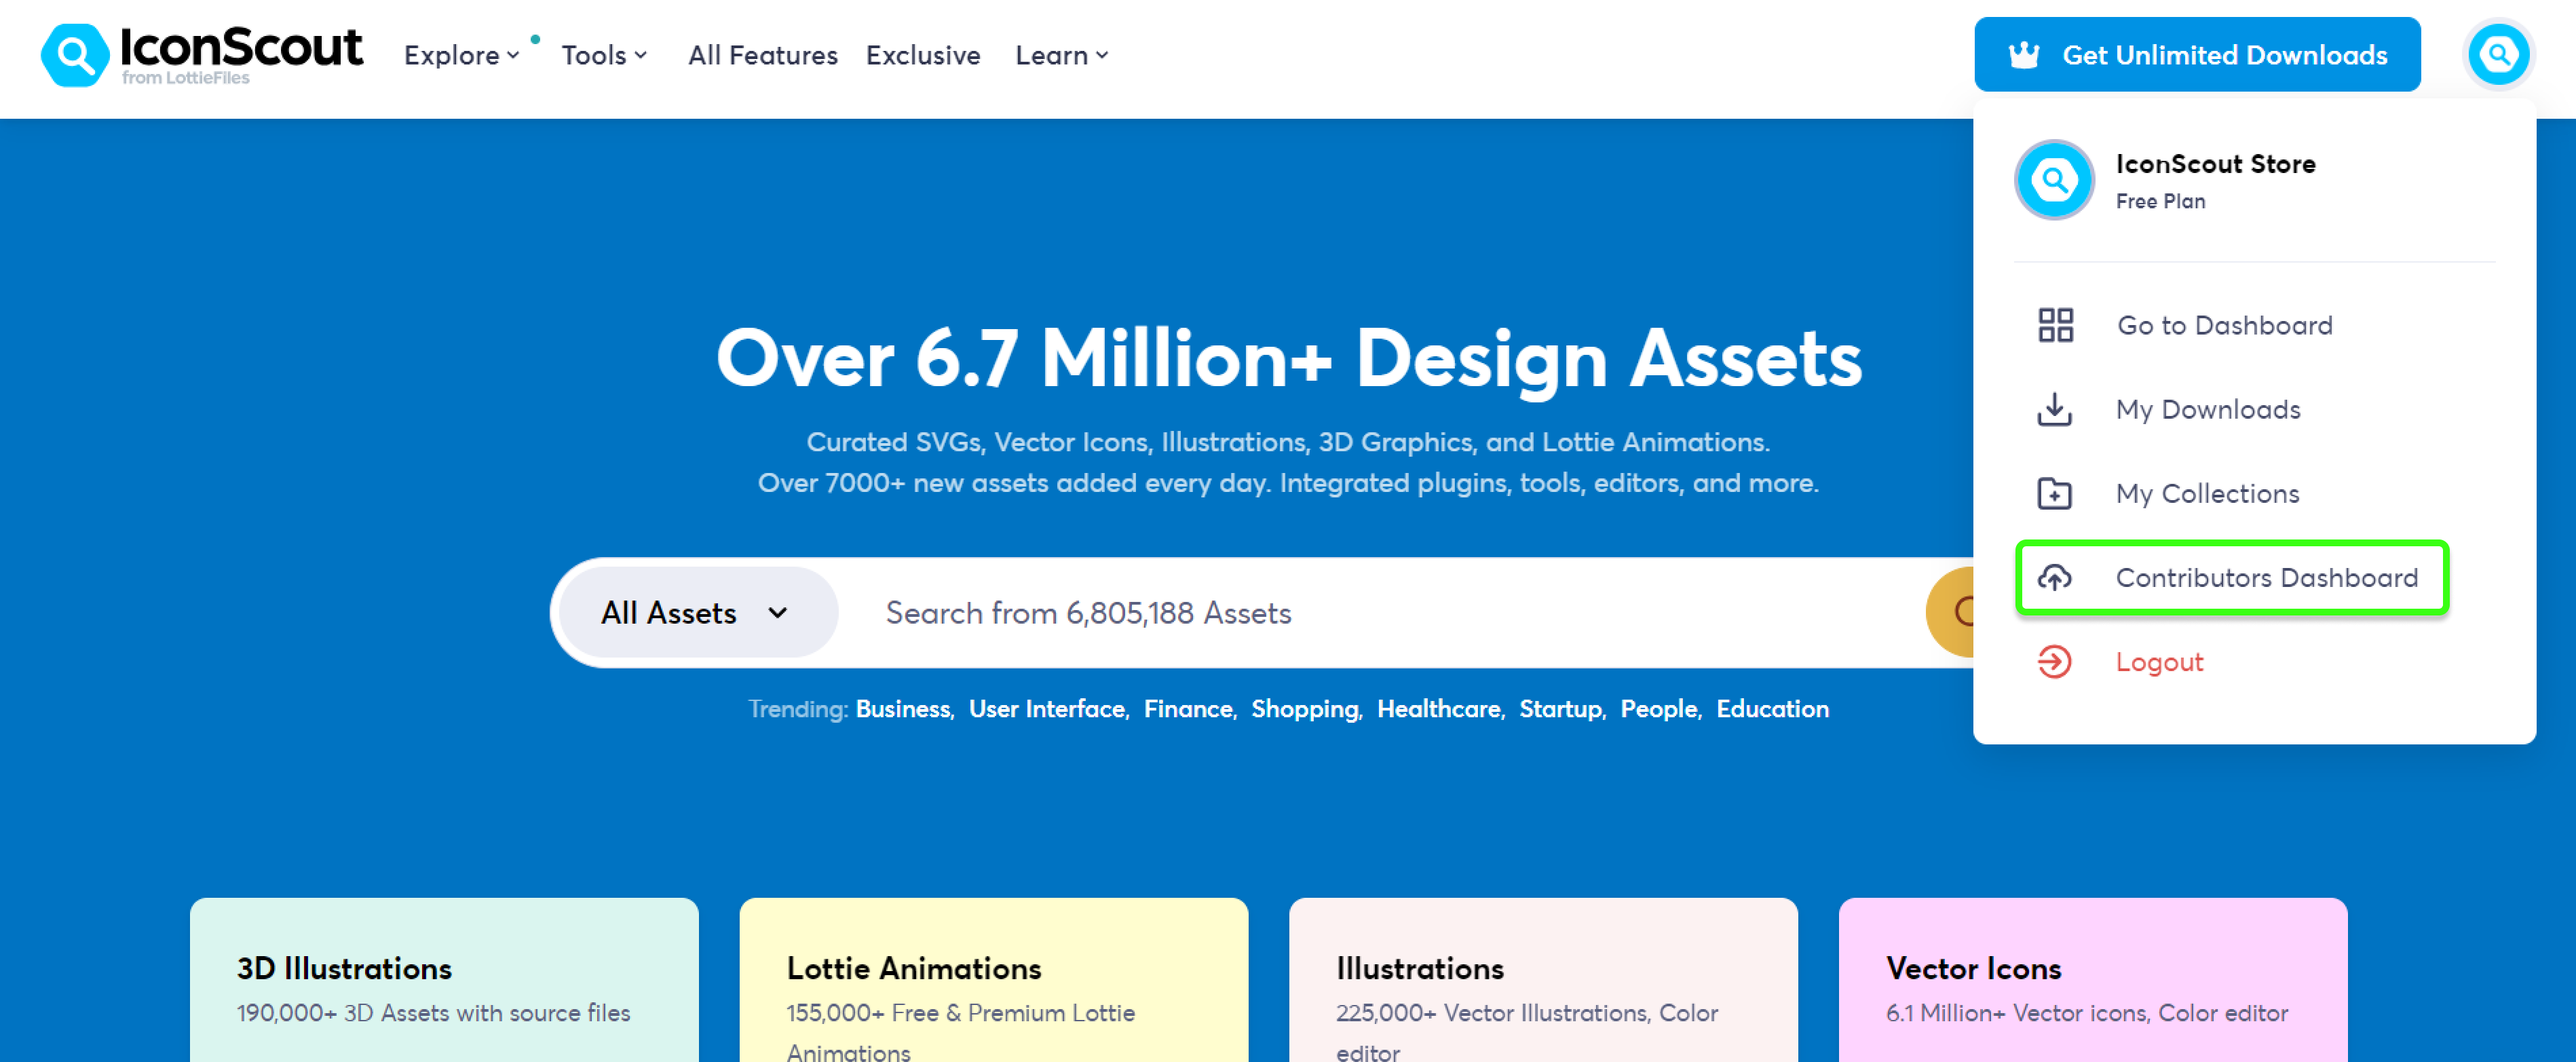Click the IconScout logo in header
The width and height of the screenshot is (2576, 1062).
point(202,54)
